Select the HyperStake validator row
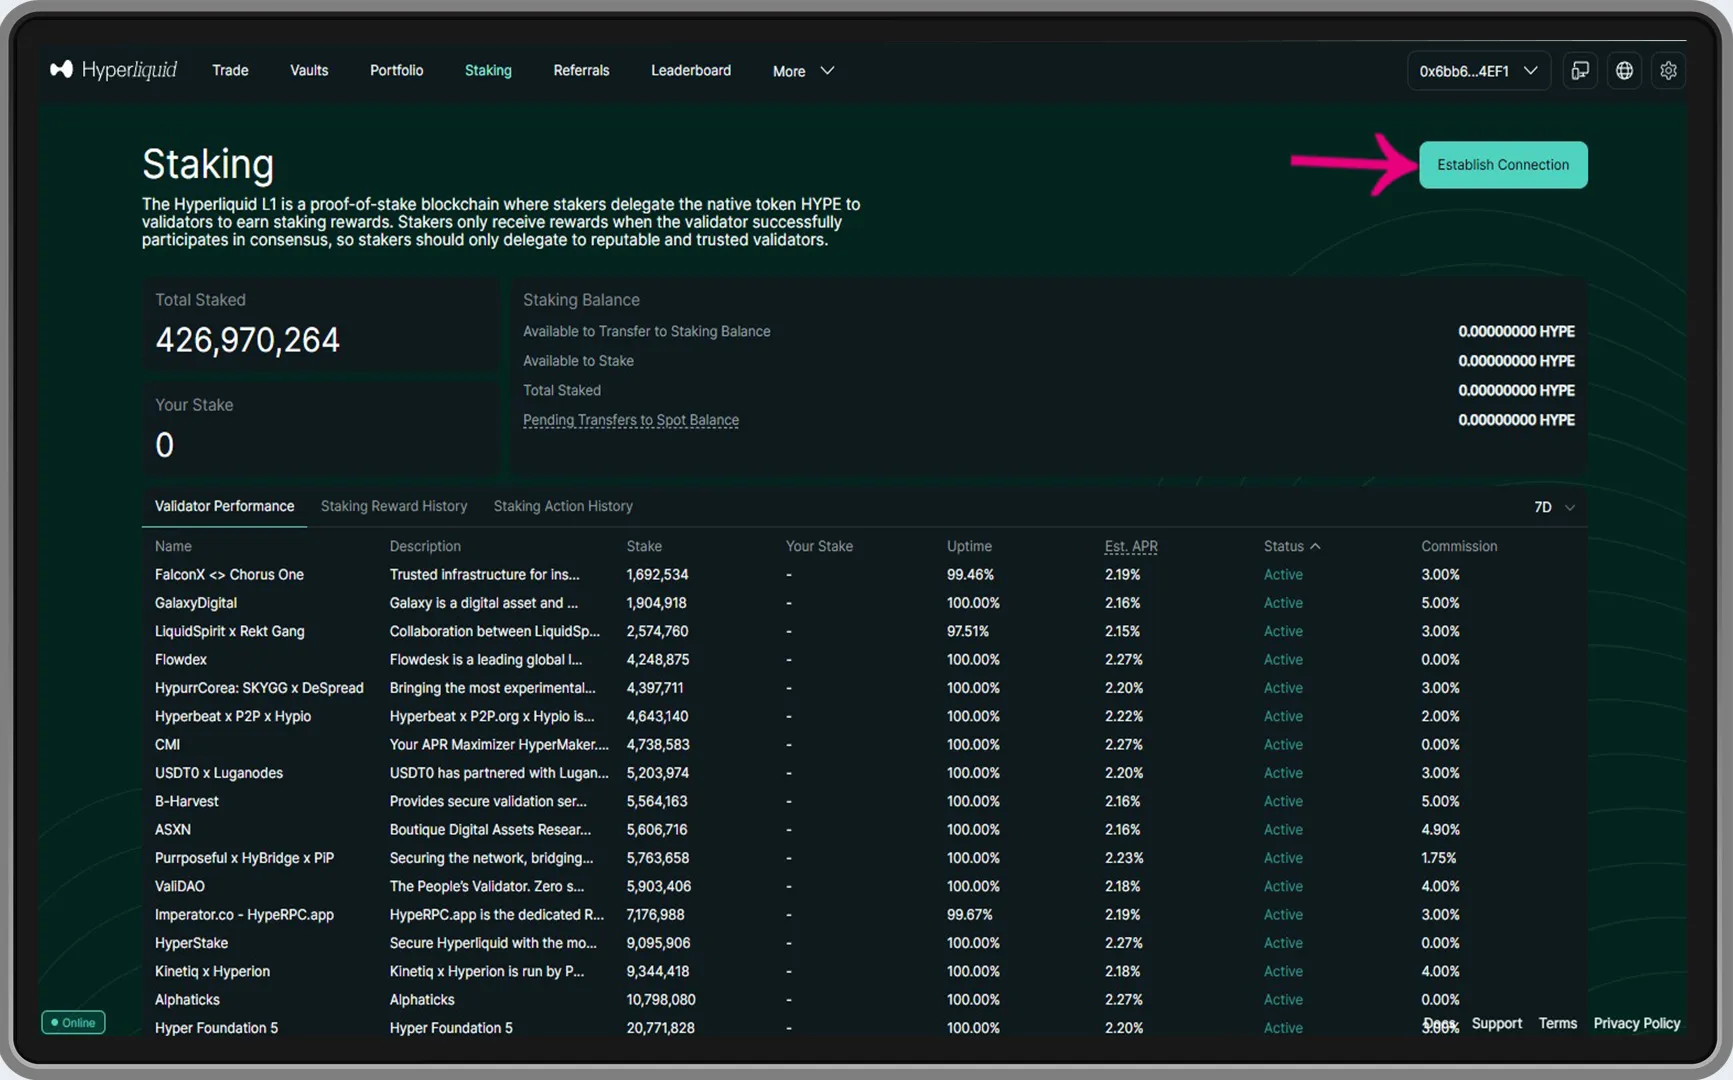This screenshot has height=1080, width=1733. coord(192,943)
